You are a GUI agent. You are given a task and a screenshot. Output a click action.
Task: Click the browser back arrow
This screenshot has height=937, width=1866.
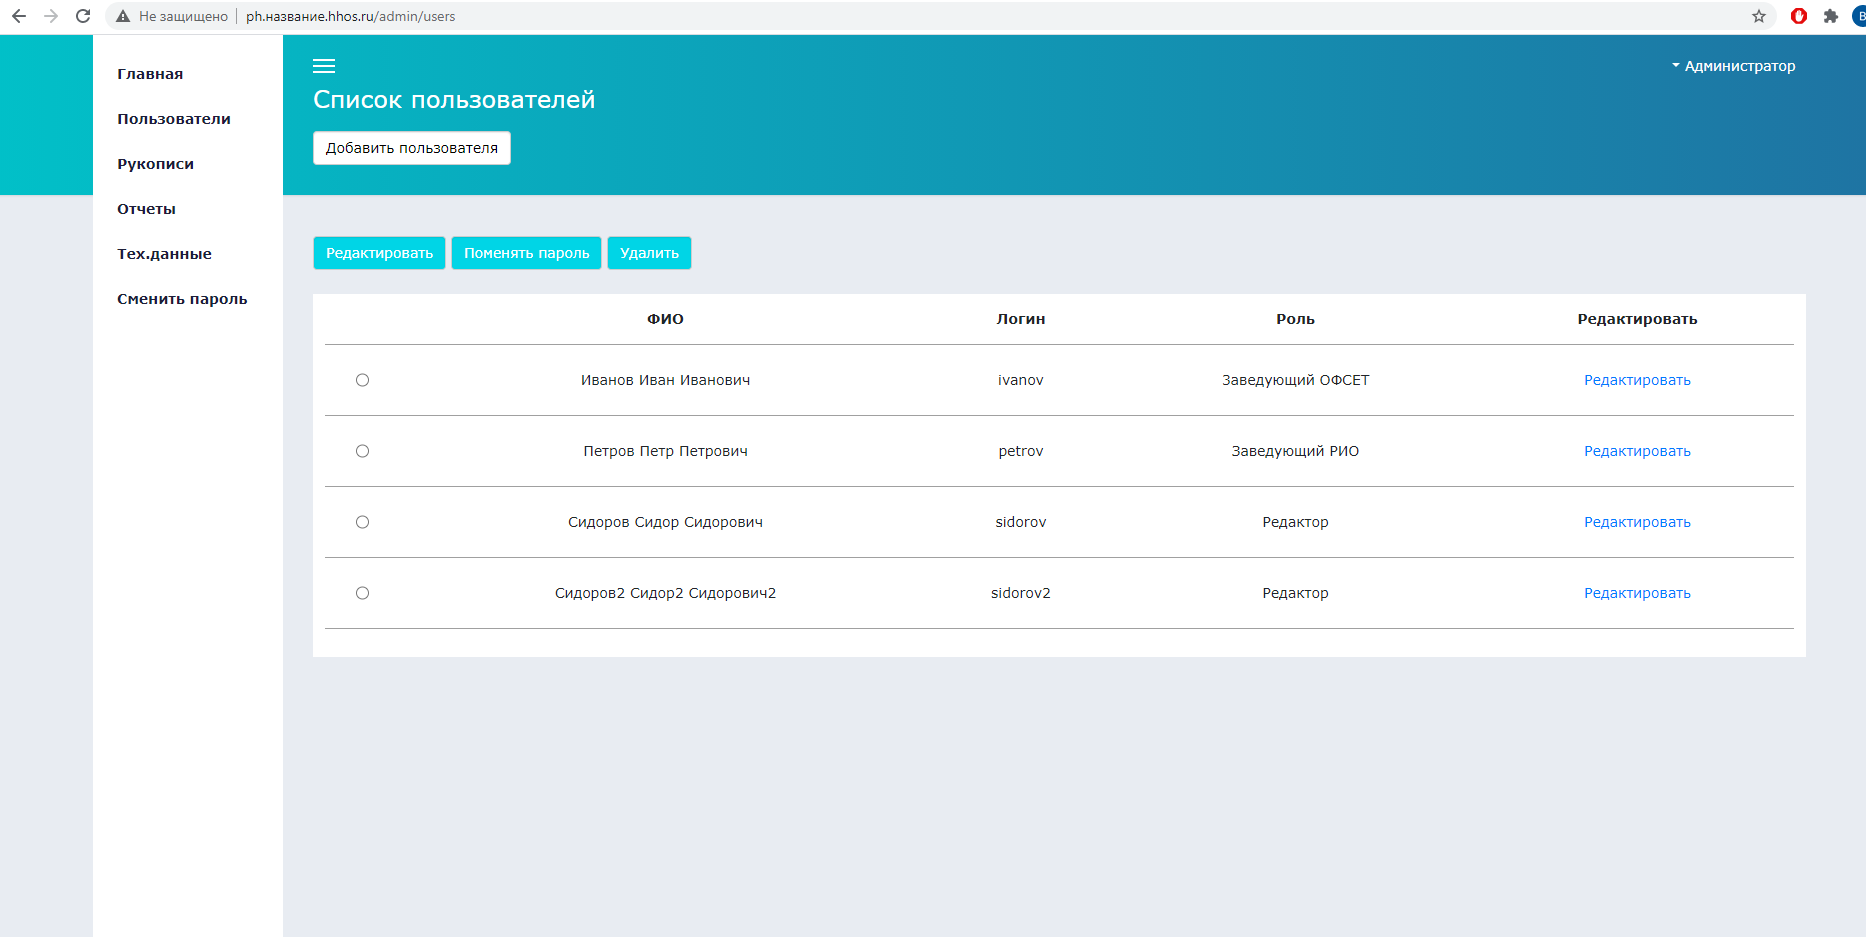(19, 16)
